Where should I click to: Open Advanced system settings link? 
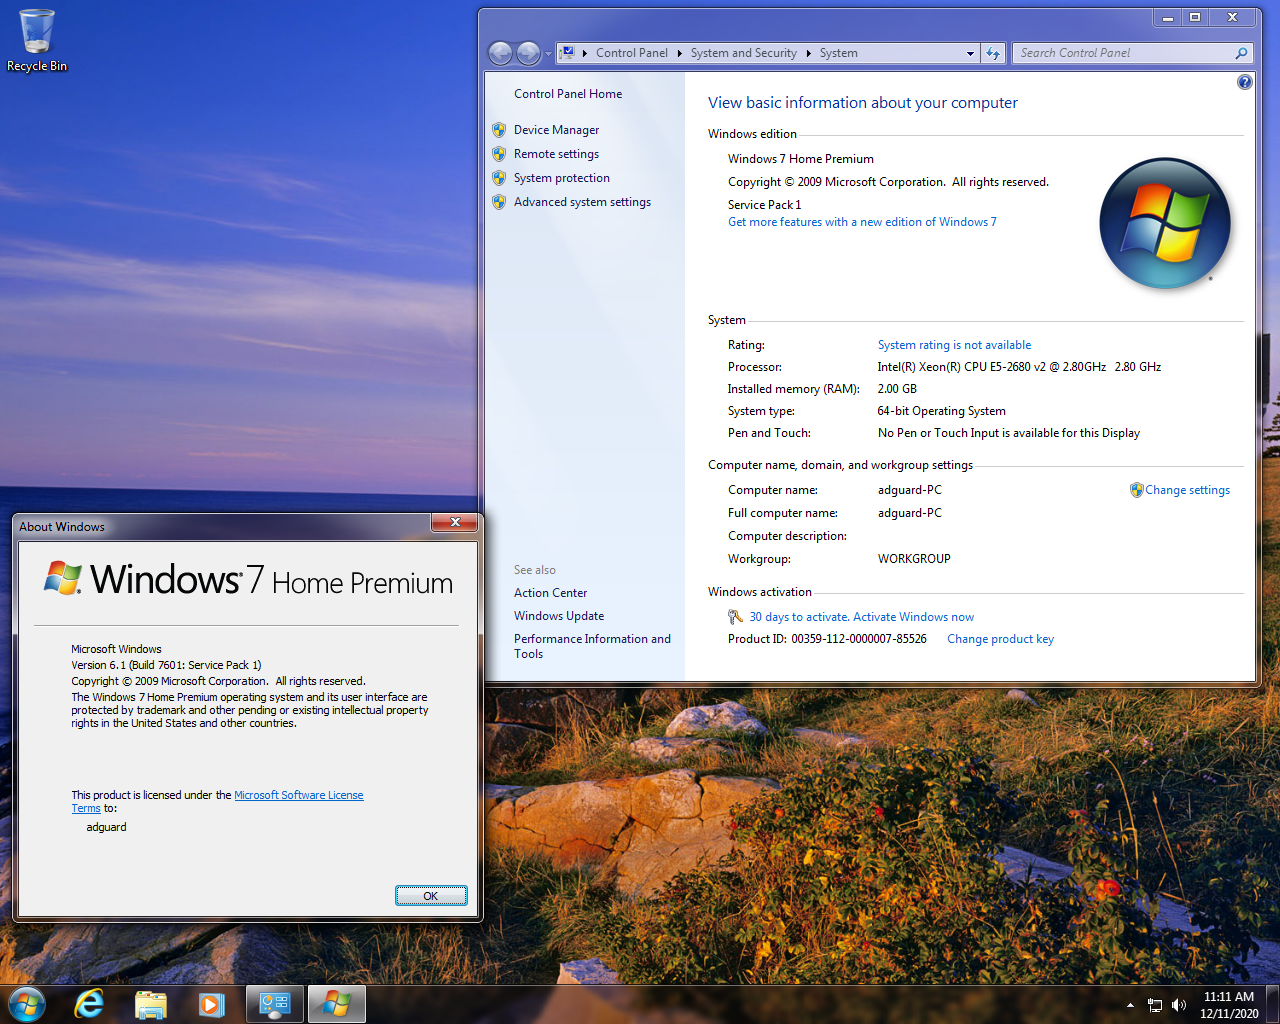pyautogui.click(x=582, y=202)
